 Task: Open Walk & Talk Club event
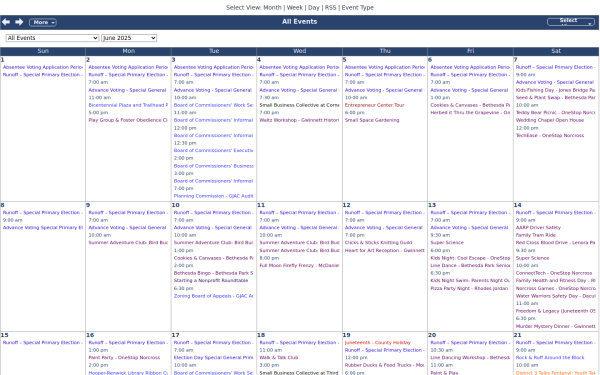pos(279,357)
